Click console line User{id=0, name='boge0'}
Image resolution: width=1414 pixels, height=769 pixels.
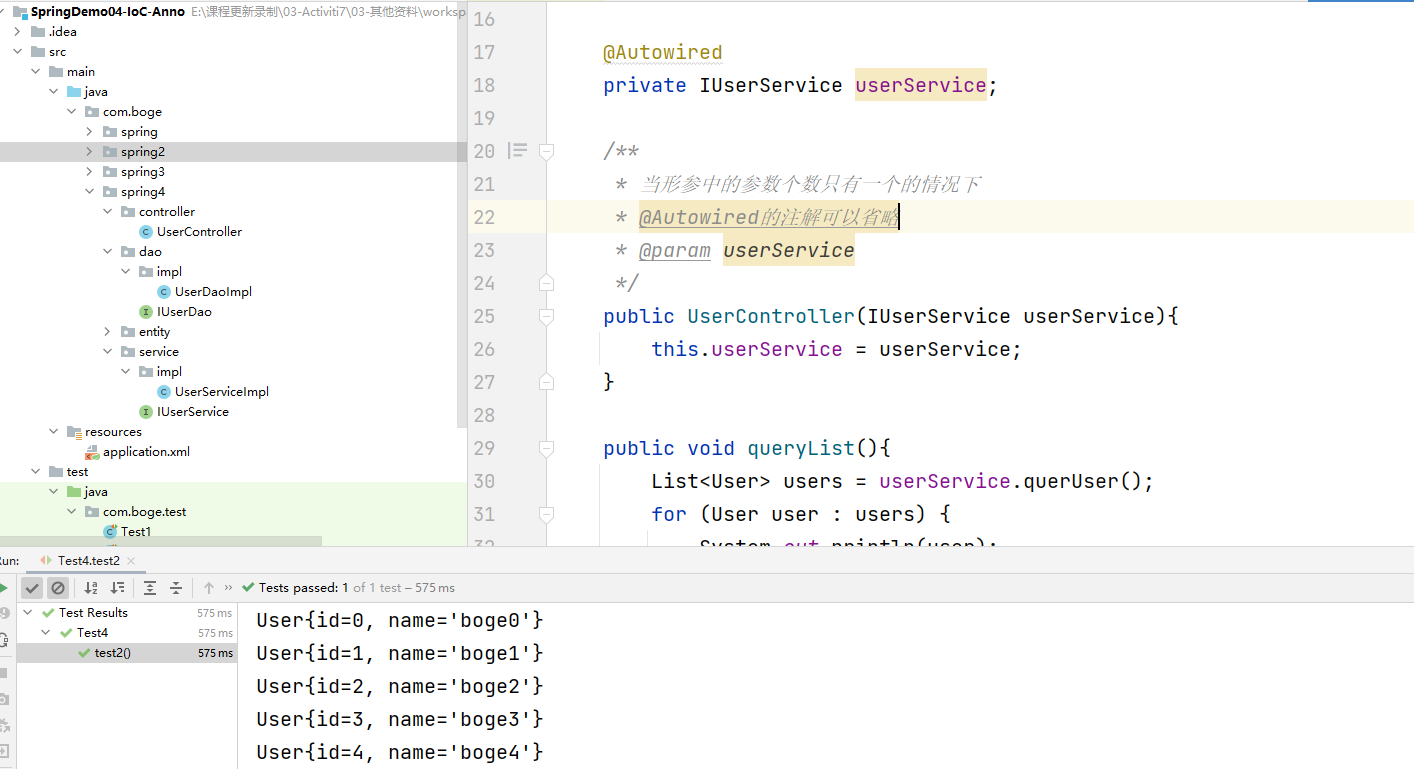(400, 620)
